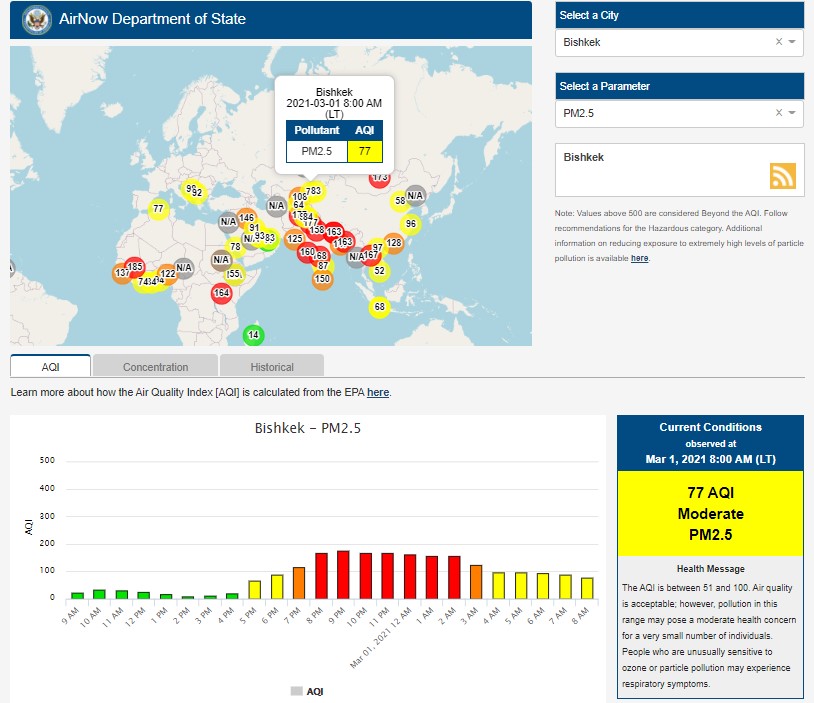Viewport: 814px width, 703px height.
Task: Select the yellow 77 marker in North Africa
Action: (158, 209)
